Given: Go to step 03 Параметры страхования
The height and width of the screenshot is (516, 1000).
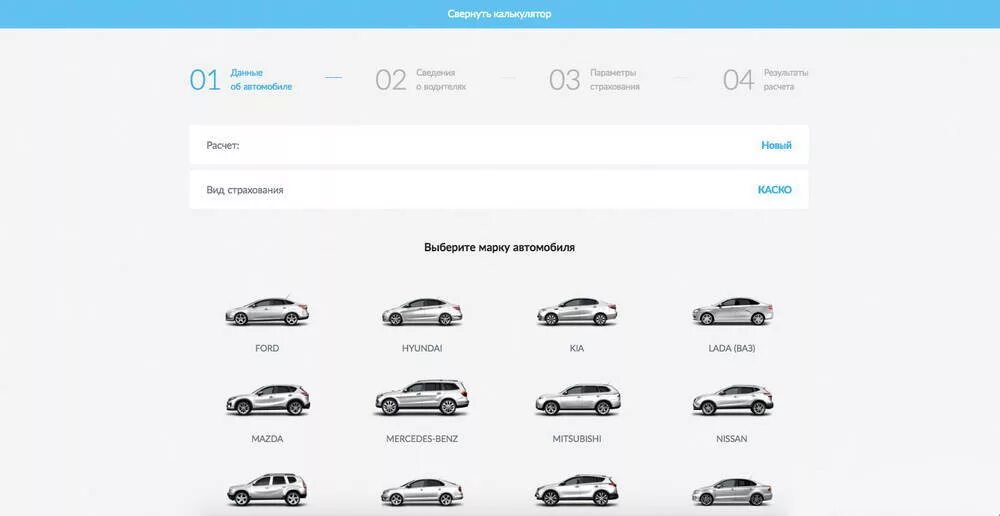Looking at the screenshot, I should pyautogui.click(x=594, y=80).
